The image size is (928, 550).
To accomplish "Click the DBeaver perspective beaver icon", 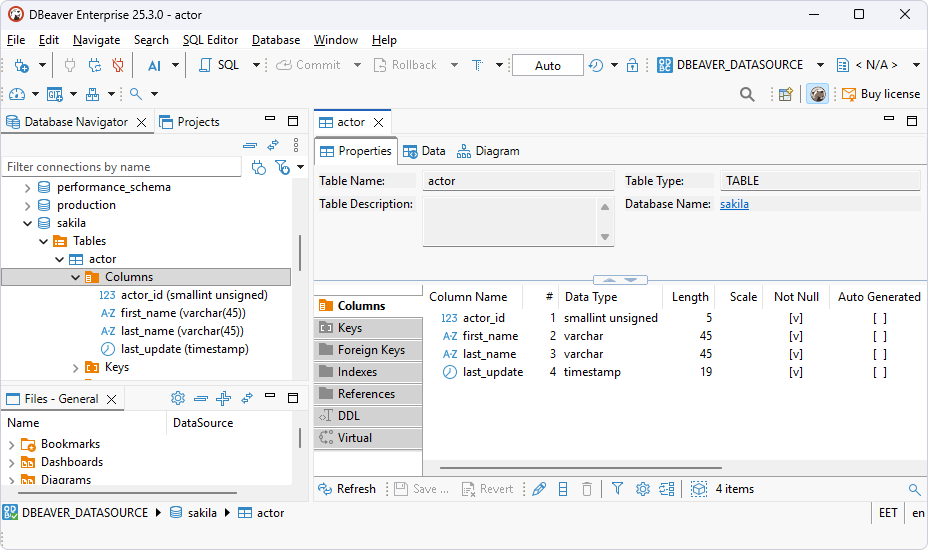I will pyautogui.click(x=817, y=94).
